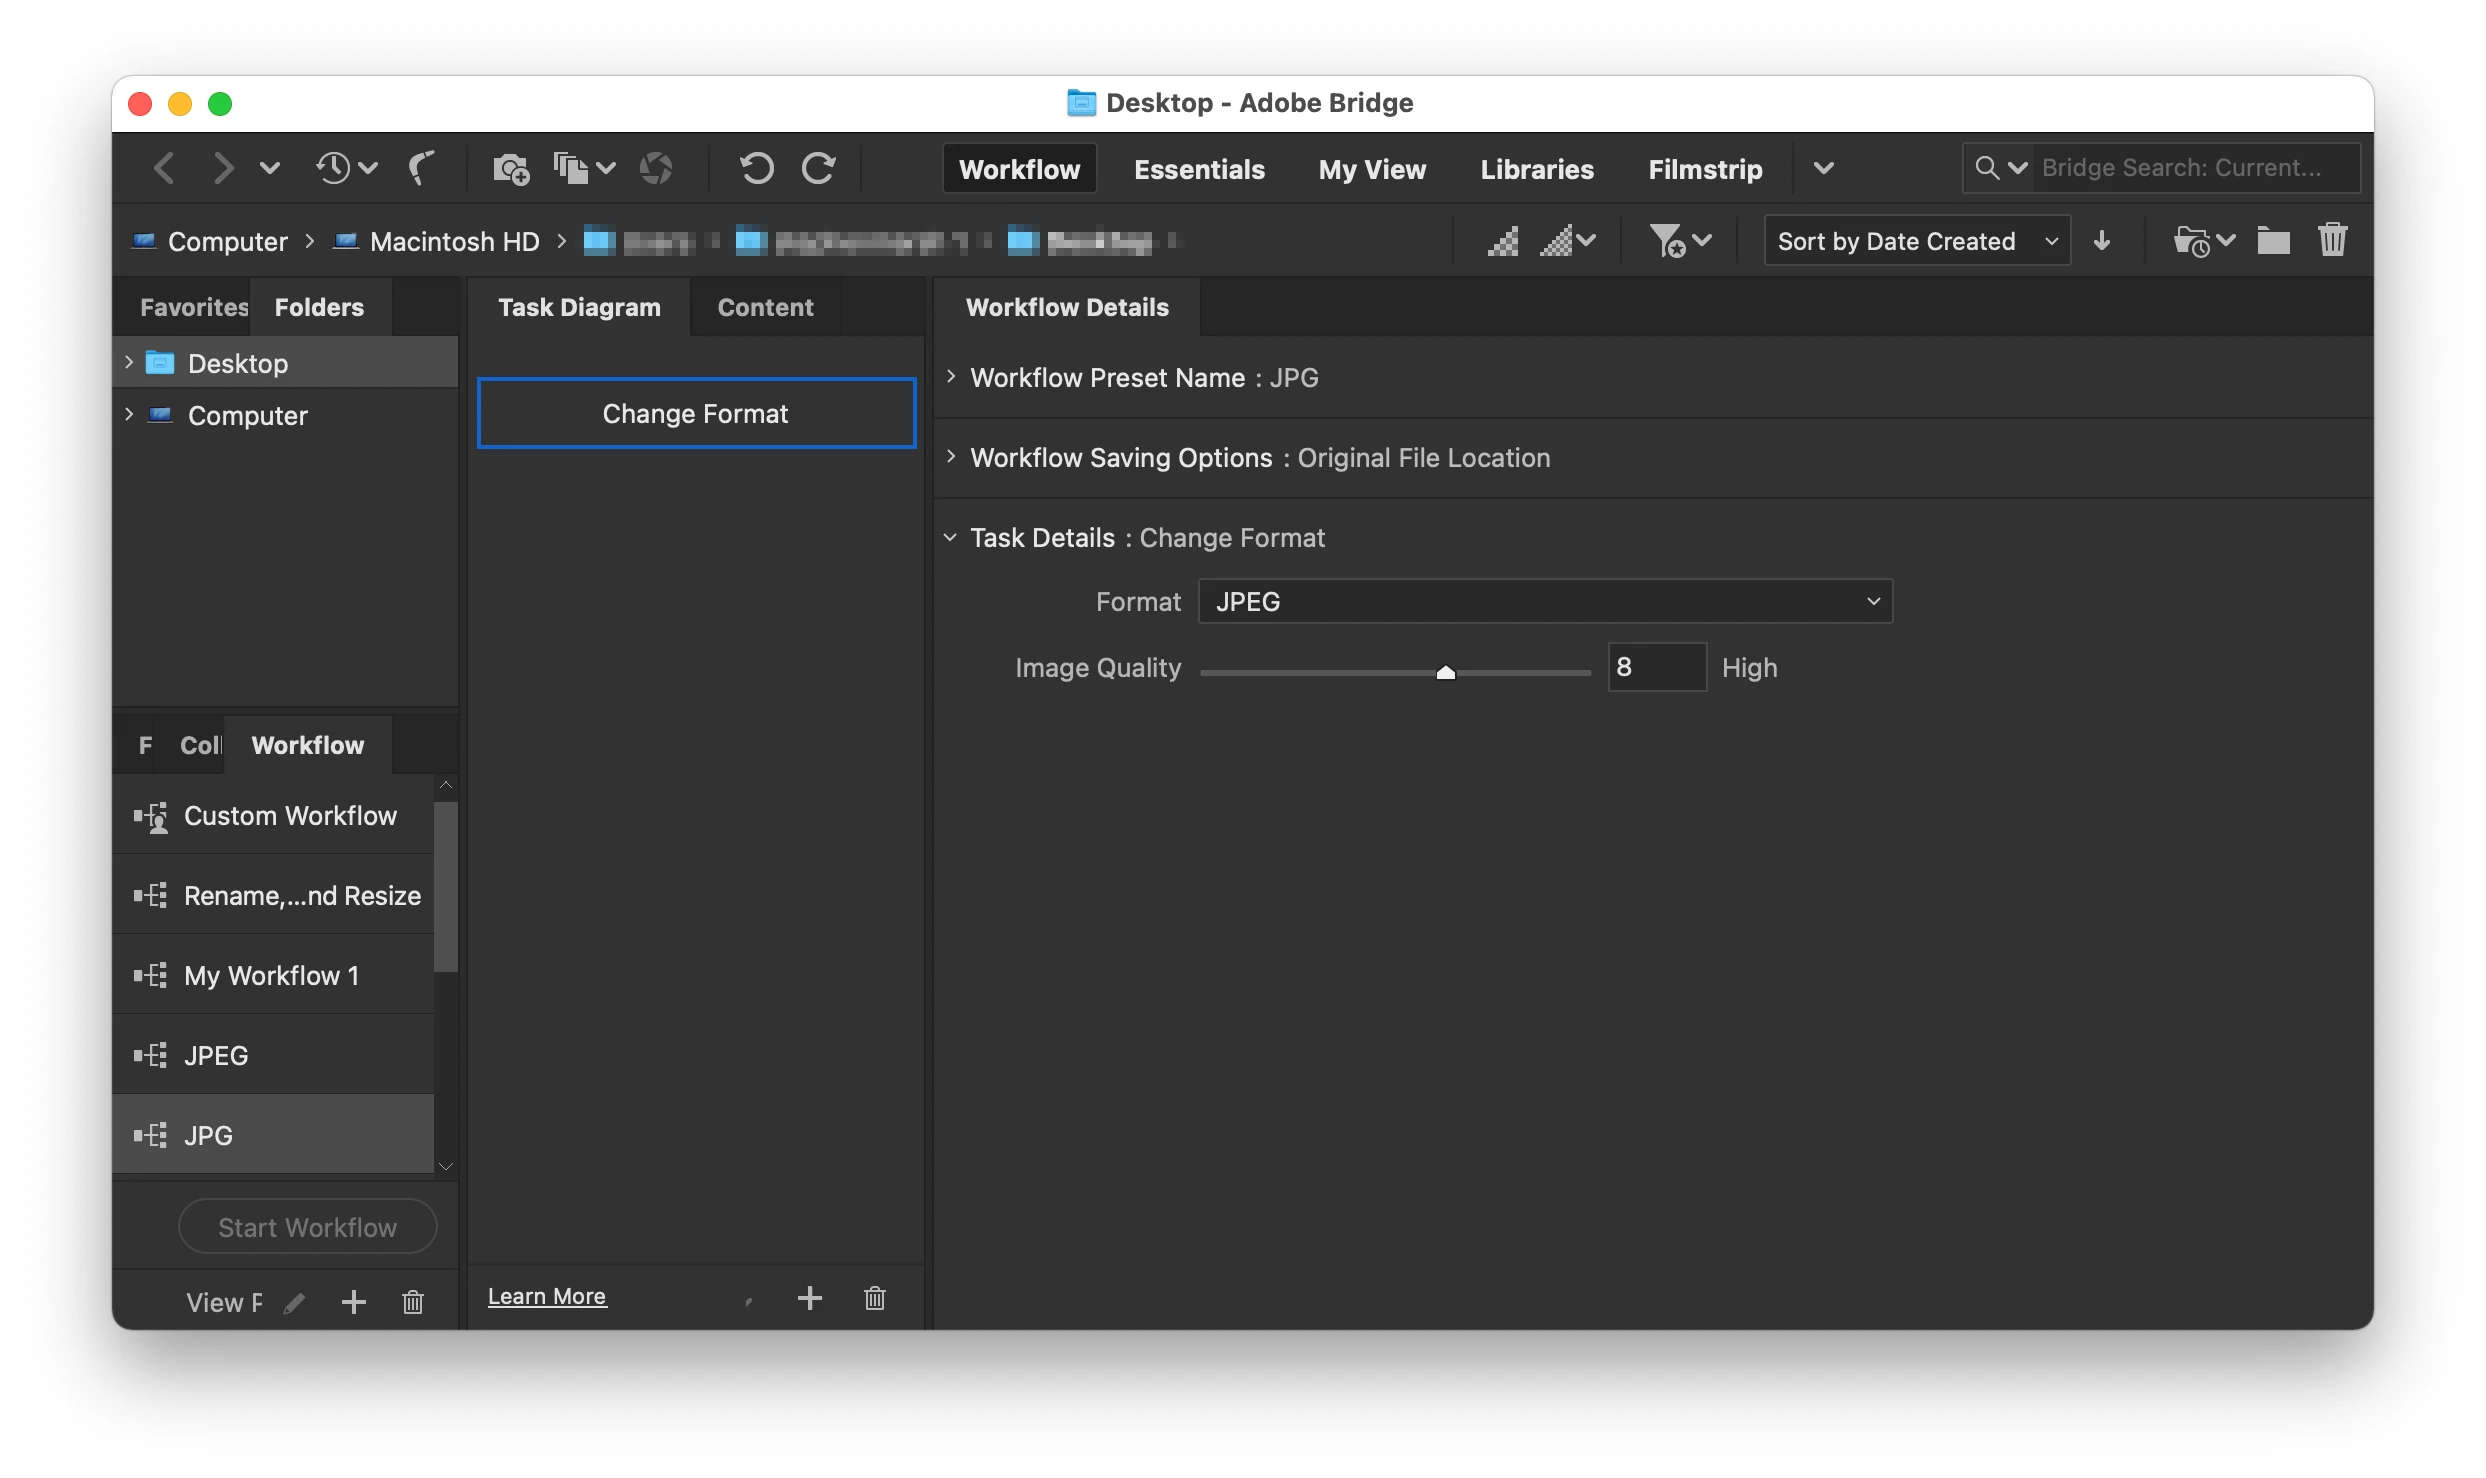Open the Sort by Date Created dropdown

click(x=1916, y=241)
